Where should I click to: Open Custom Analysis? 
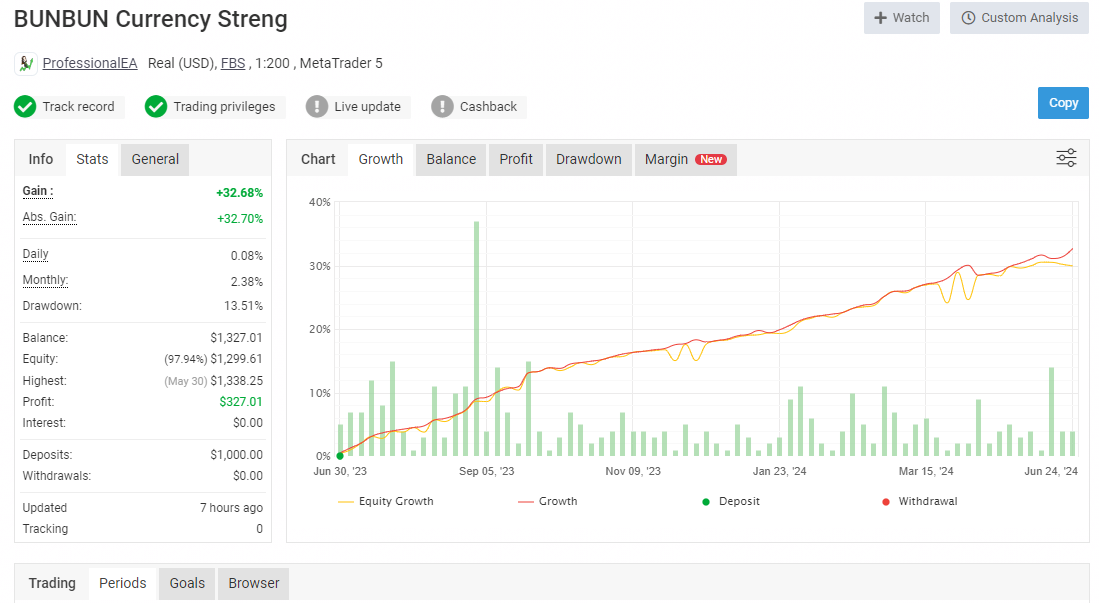(x=1019, y=18)
